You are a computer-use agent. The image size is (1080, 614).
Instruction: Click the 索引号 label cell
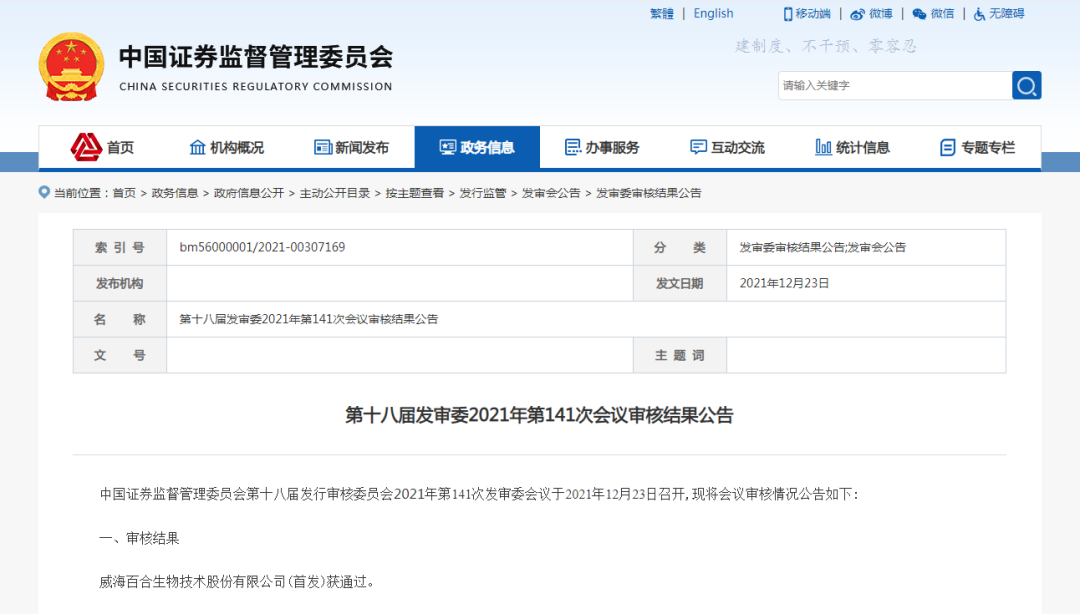pyautogui.click(x=120, y=247)
